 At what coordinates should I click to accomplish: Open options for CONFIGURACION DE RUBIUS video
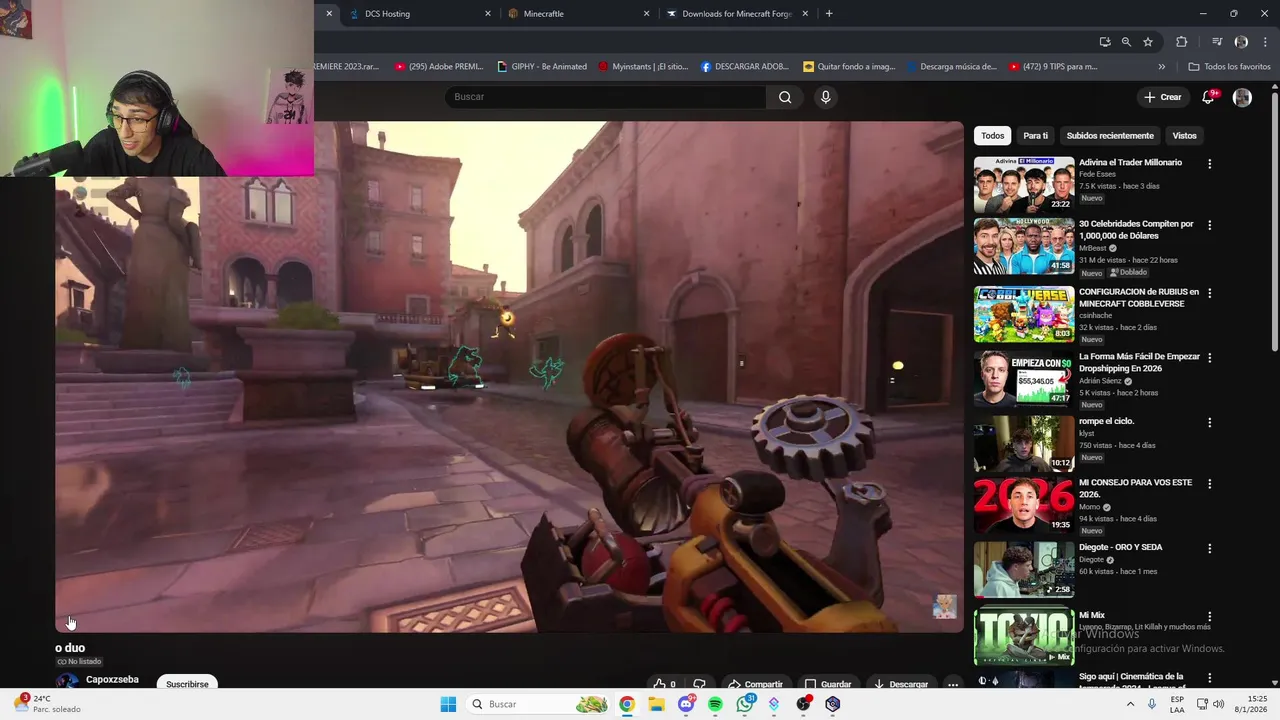point(1209,293)
